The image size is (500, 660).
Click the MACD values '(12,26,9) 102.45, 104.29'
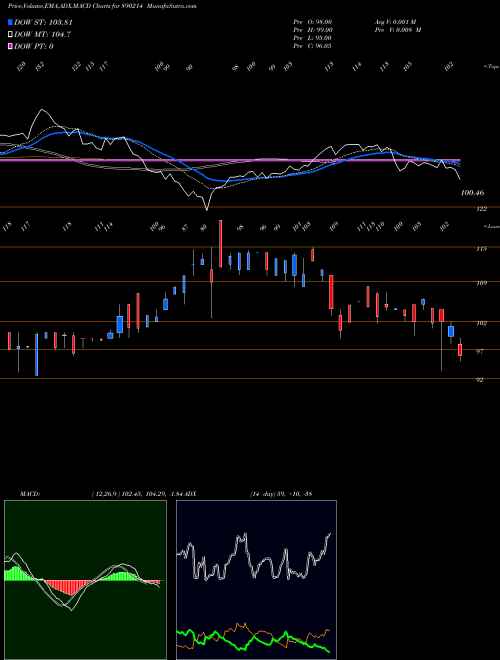point(127,494)
